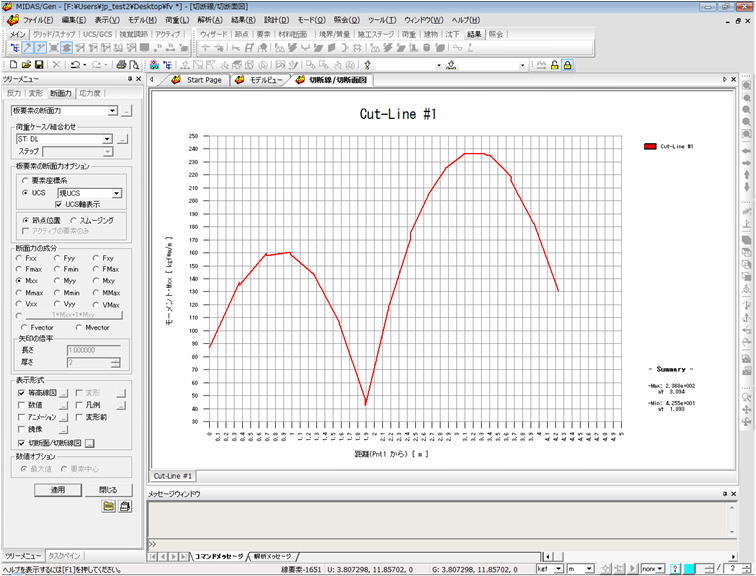Click the タスクペイン tab at bottom left

(x=64, y=556)
